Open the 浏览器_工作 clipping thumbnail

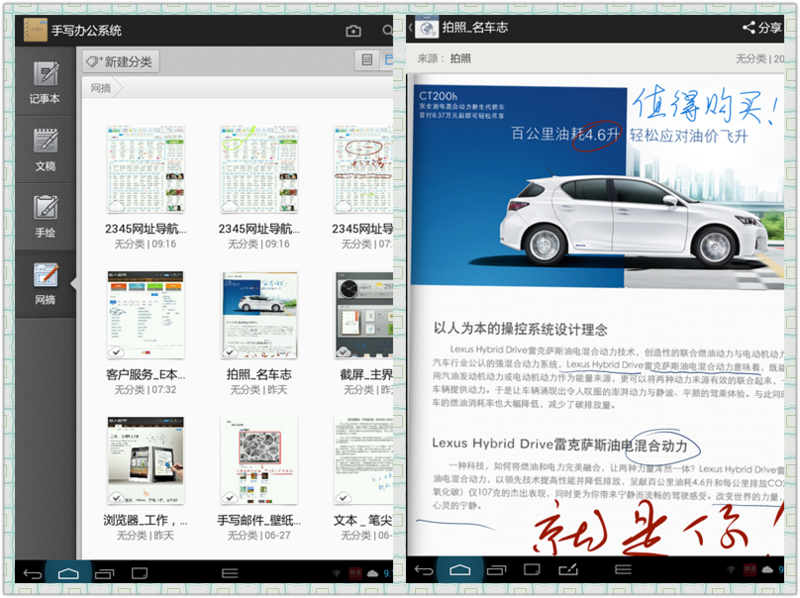pyautogui.click(x=145, y=460)
